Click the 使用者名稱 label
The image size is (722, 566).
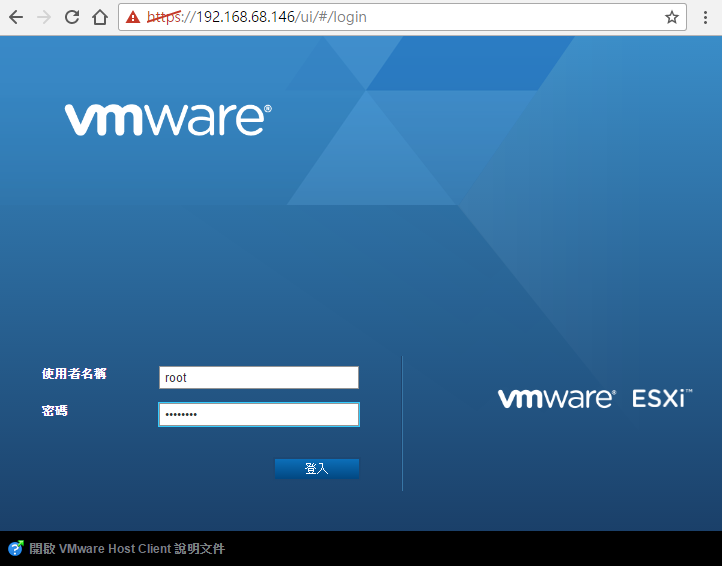click(74, 373)
